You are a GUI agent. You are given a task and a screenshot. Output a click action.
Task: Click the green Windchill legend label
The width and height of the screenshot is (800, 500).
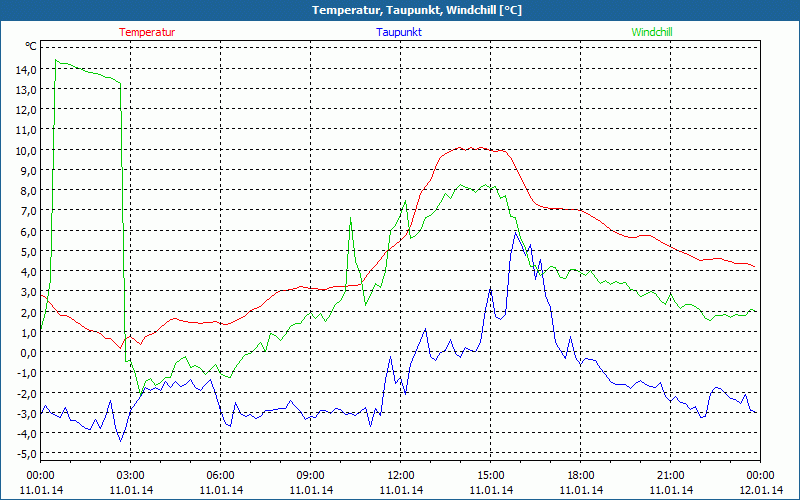pyautogui.click(x=652, y=32)
